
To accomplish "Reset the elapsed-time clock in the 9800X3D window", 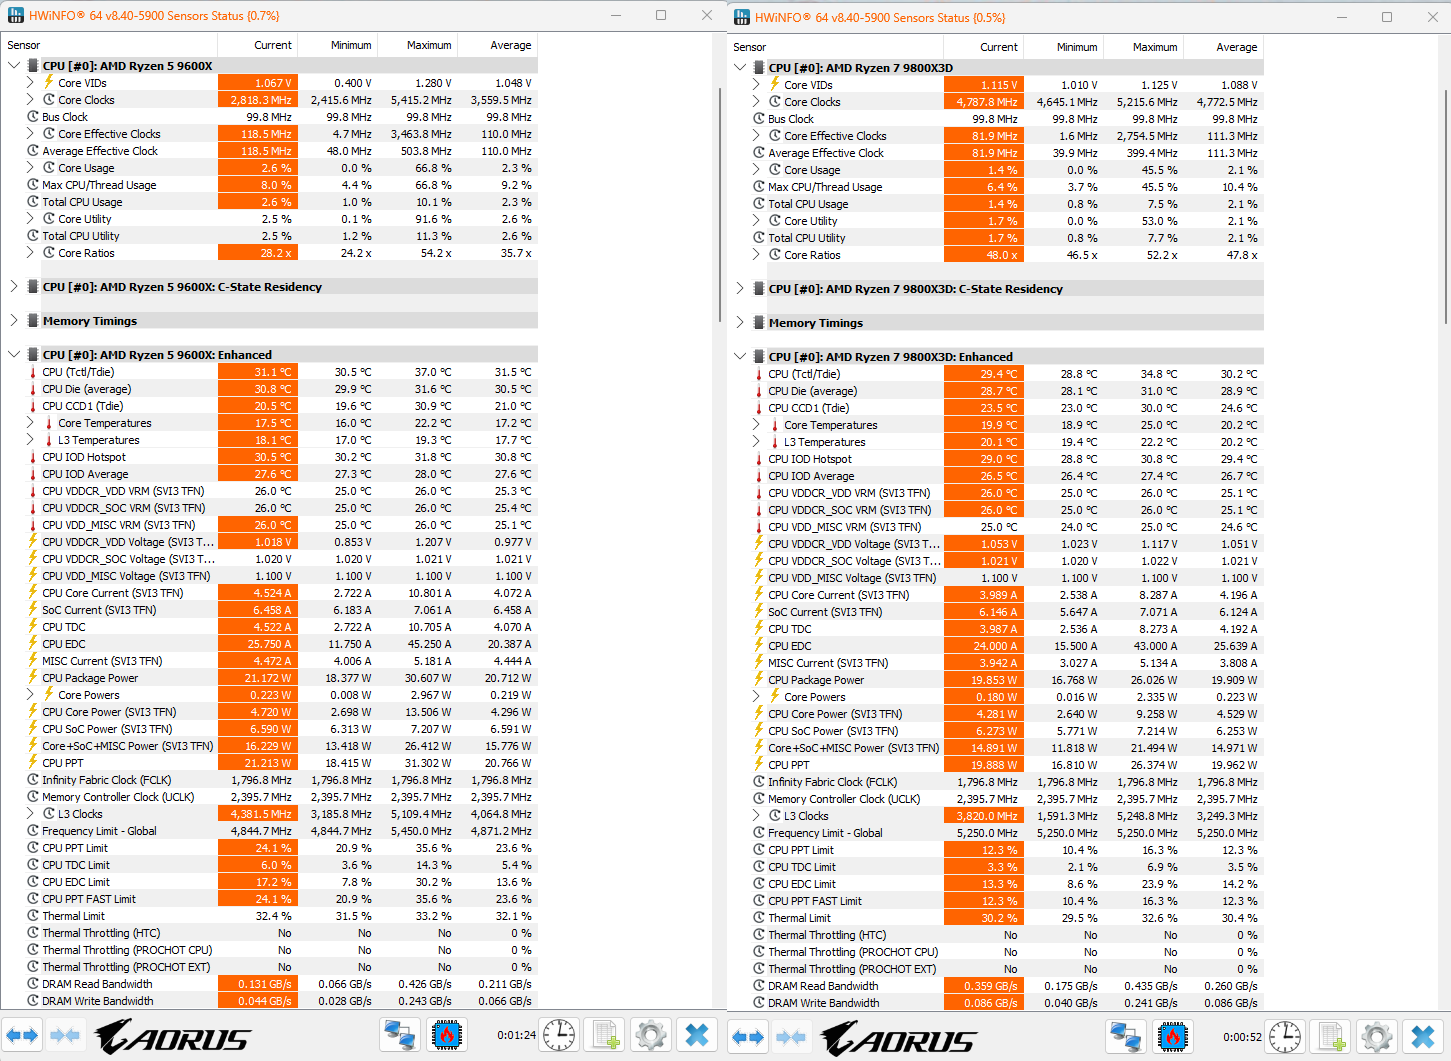I will pyautogui.click(x=1285, y=1037).
